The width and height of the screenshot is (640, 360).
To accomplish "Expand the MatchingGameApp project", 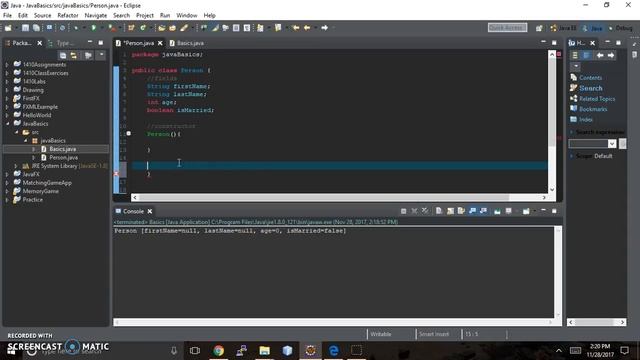I will [x=7, y=183].
